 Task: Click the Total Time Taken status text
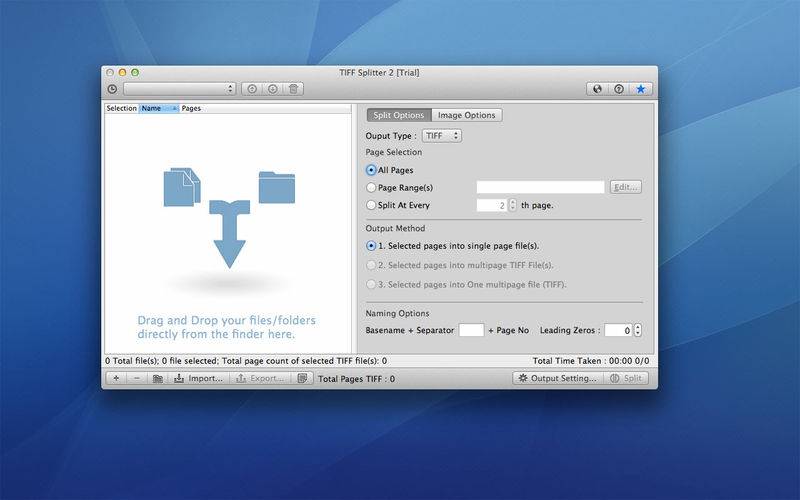pos(591,361)
